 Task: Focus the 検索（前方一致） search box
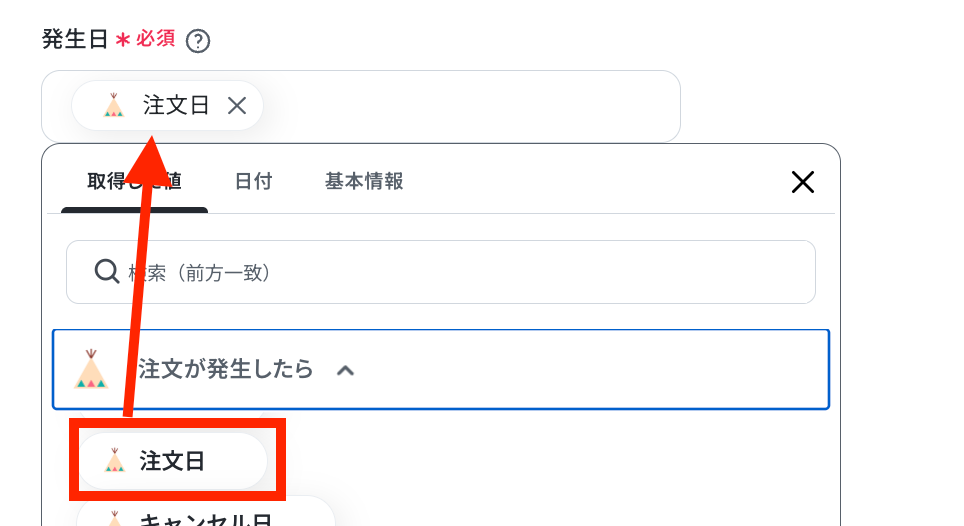pyautogui.click(x=441, y=272)
